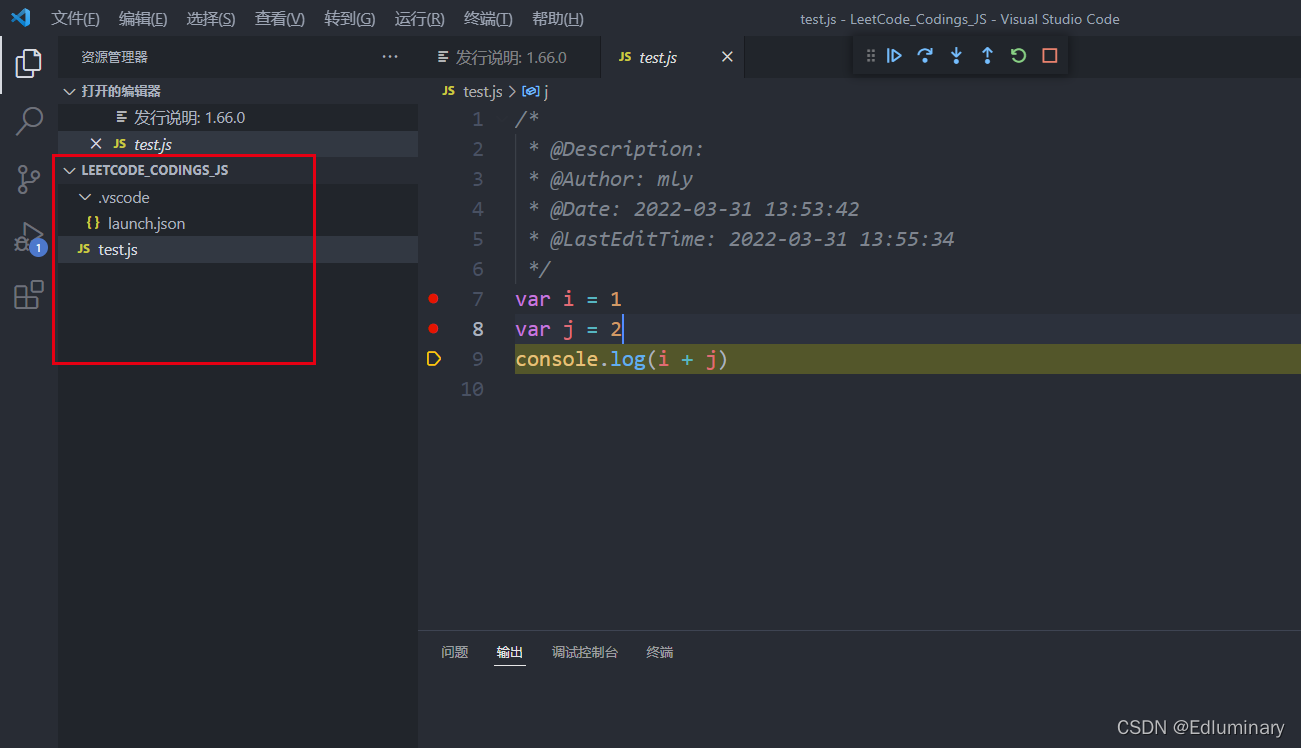Switch to the 输出 panel tab
This screenshot has width=1301, height=748.
(x=510, y=652)
